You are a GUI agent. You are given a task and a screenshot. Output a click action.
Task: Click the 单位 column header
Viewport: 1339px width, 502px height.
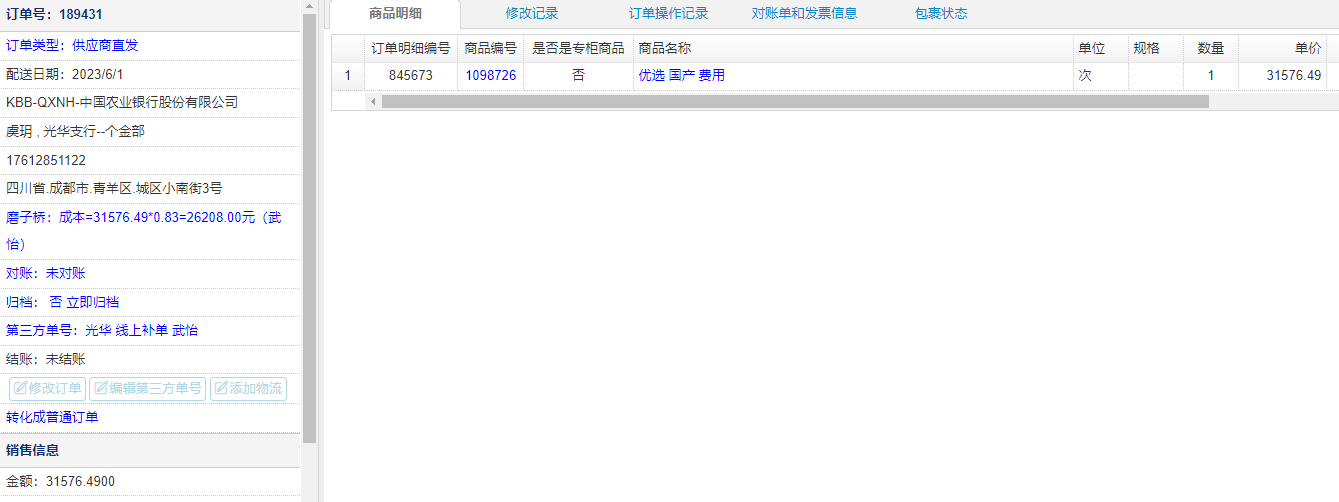click(x=1100, y=48)
